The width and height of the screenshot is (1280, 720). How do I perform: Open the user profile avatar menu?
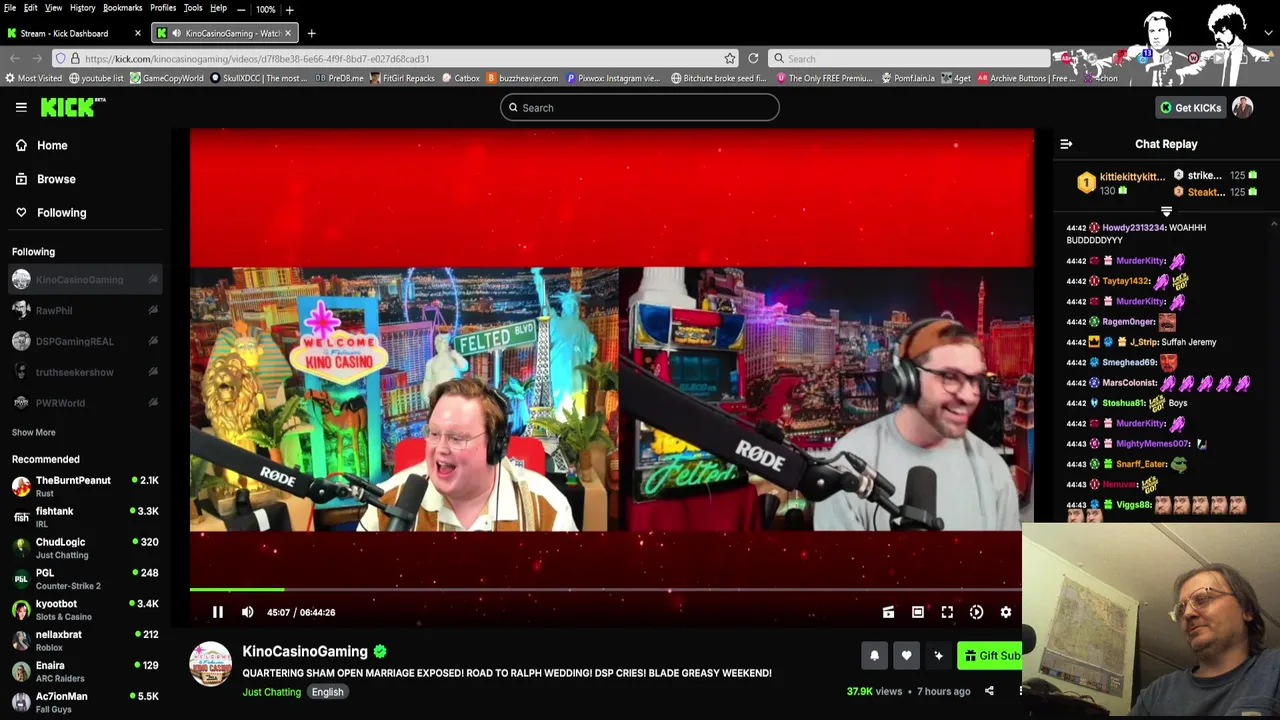pyautogui.click(x=1243, y=107)
